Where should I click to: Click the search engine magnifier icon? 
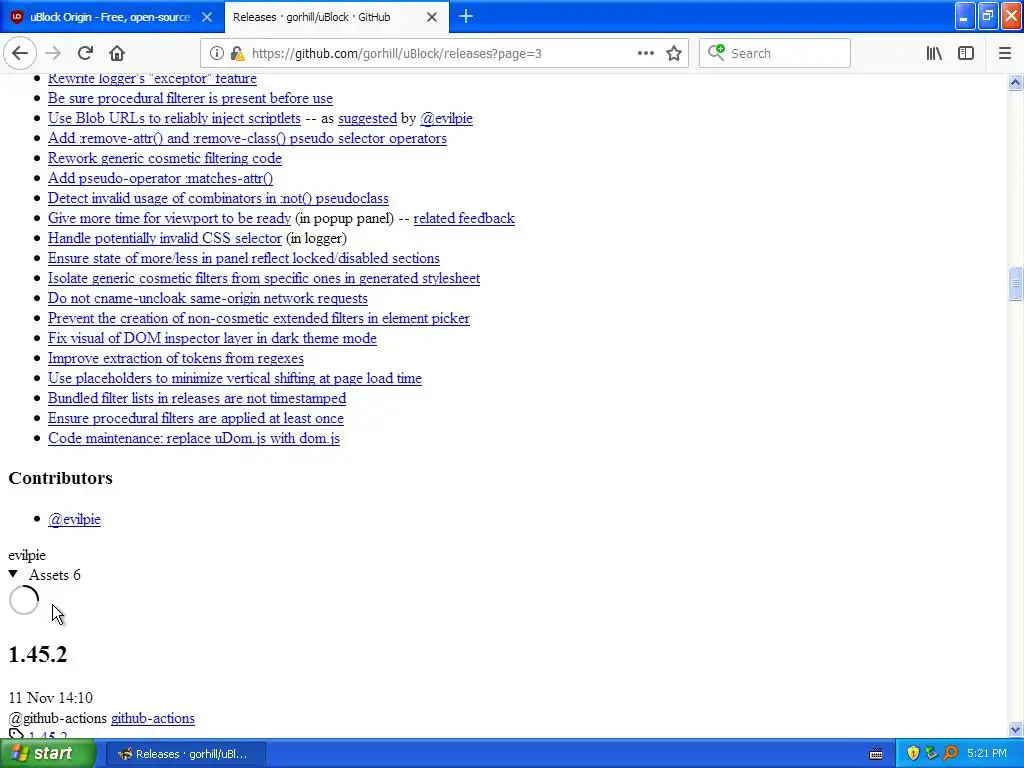[x=716, y=53]
